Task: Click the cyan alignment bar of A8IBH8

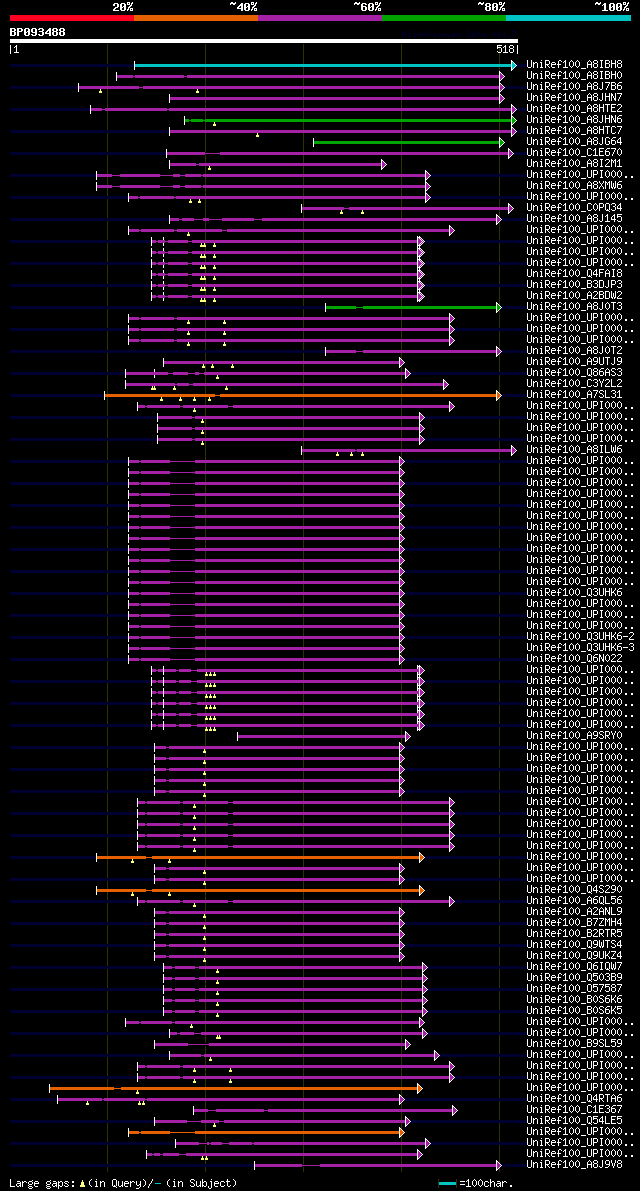Action: click(x=325, y=65)
